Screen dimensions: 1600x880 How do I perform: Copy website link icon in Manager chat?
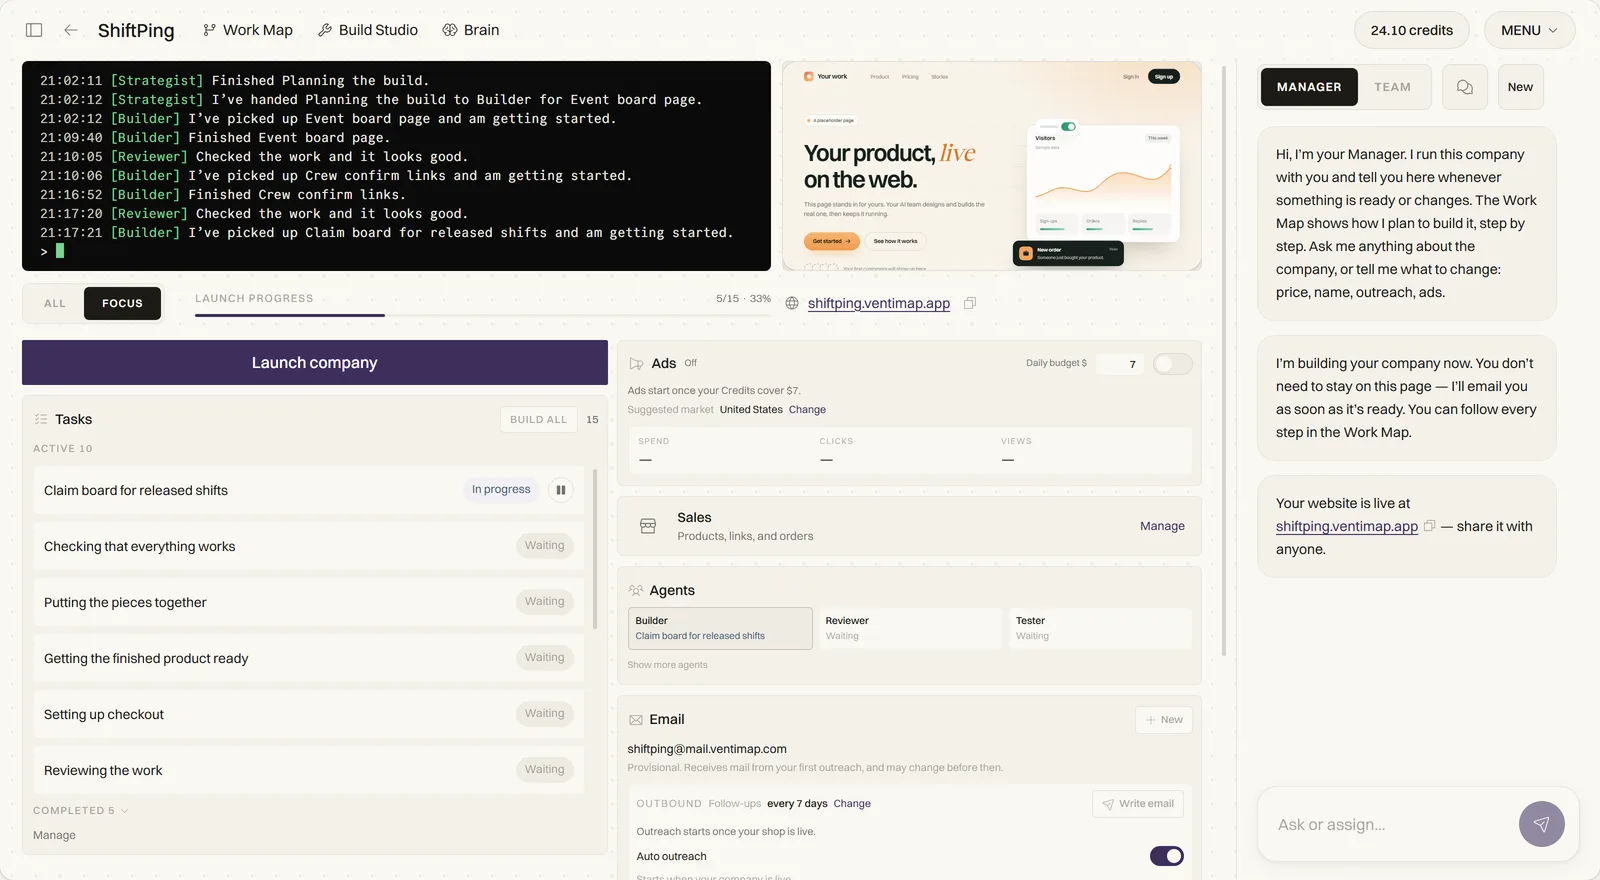tap(1429, 526)
